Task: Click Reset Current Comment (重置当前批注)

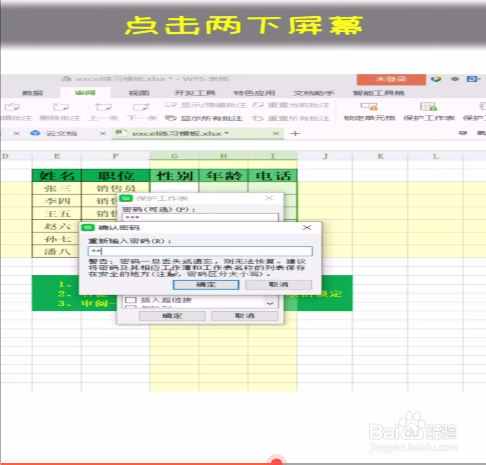Action: coord(291,105)
